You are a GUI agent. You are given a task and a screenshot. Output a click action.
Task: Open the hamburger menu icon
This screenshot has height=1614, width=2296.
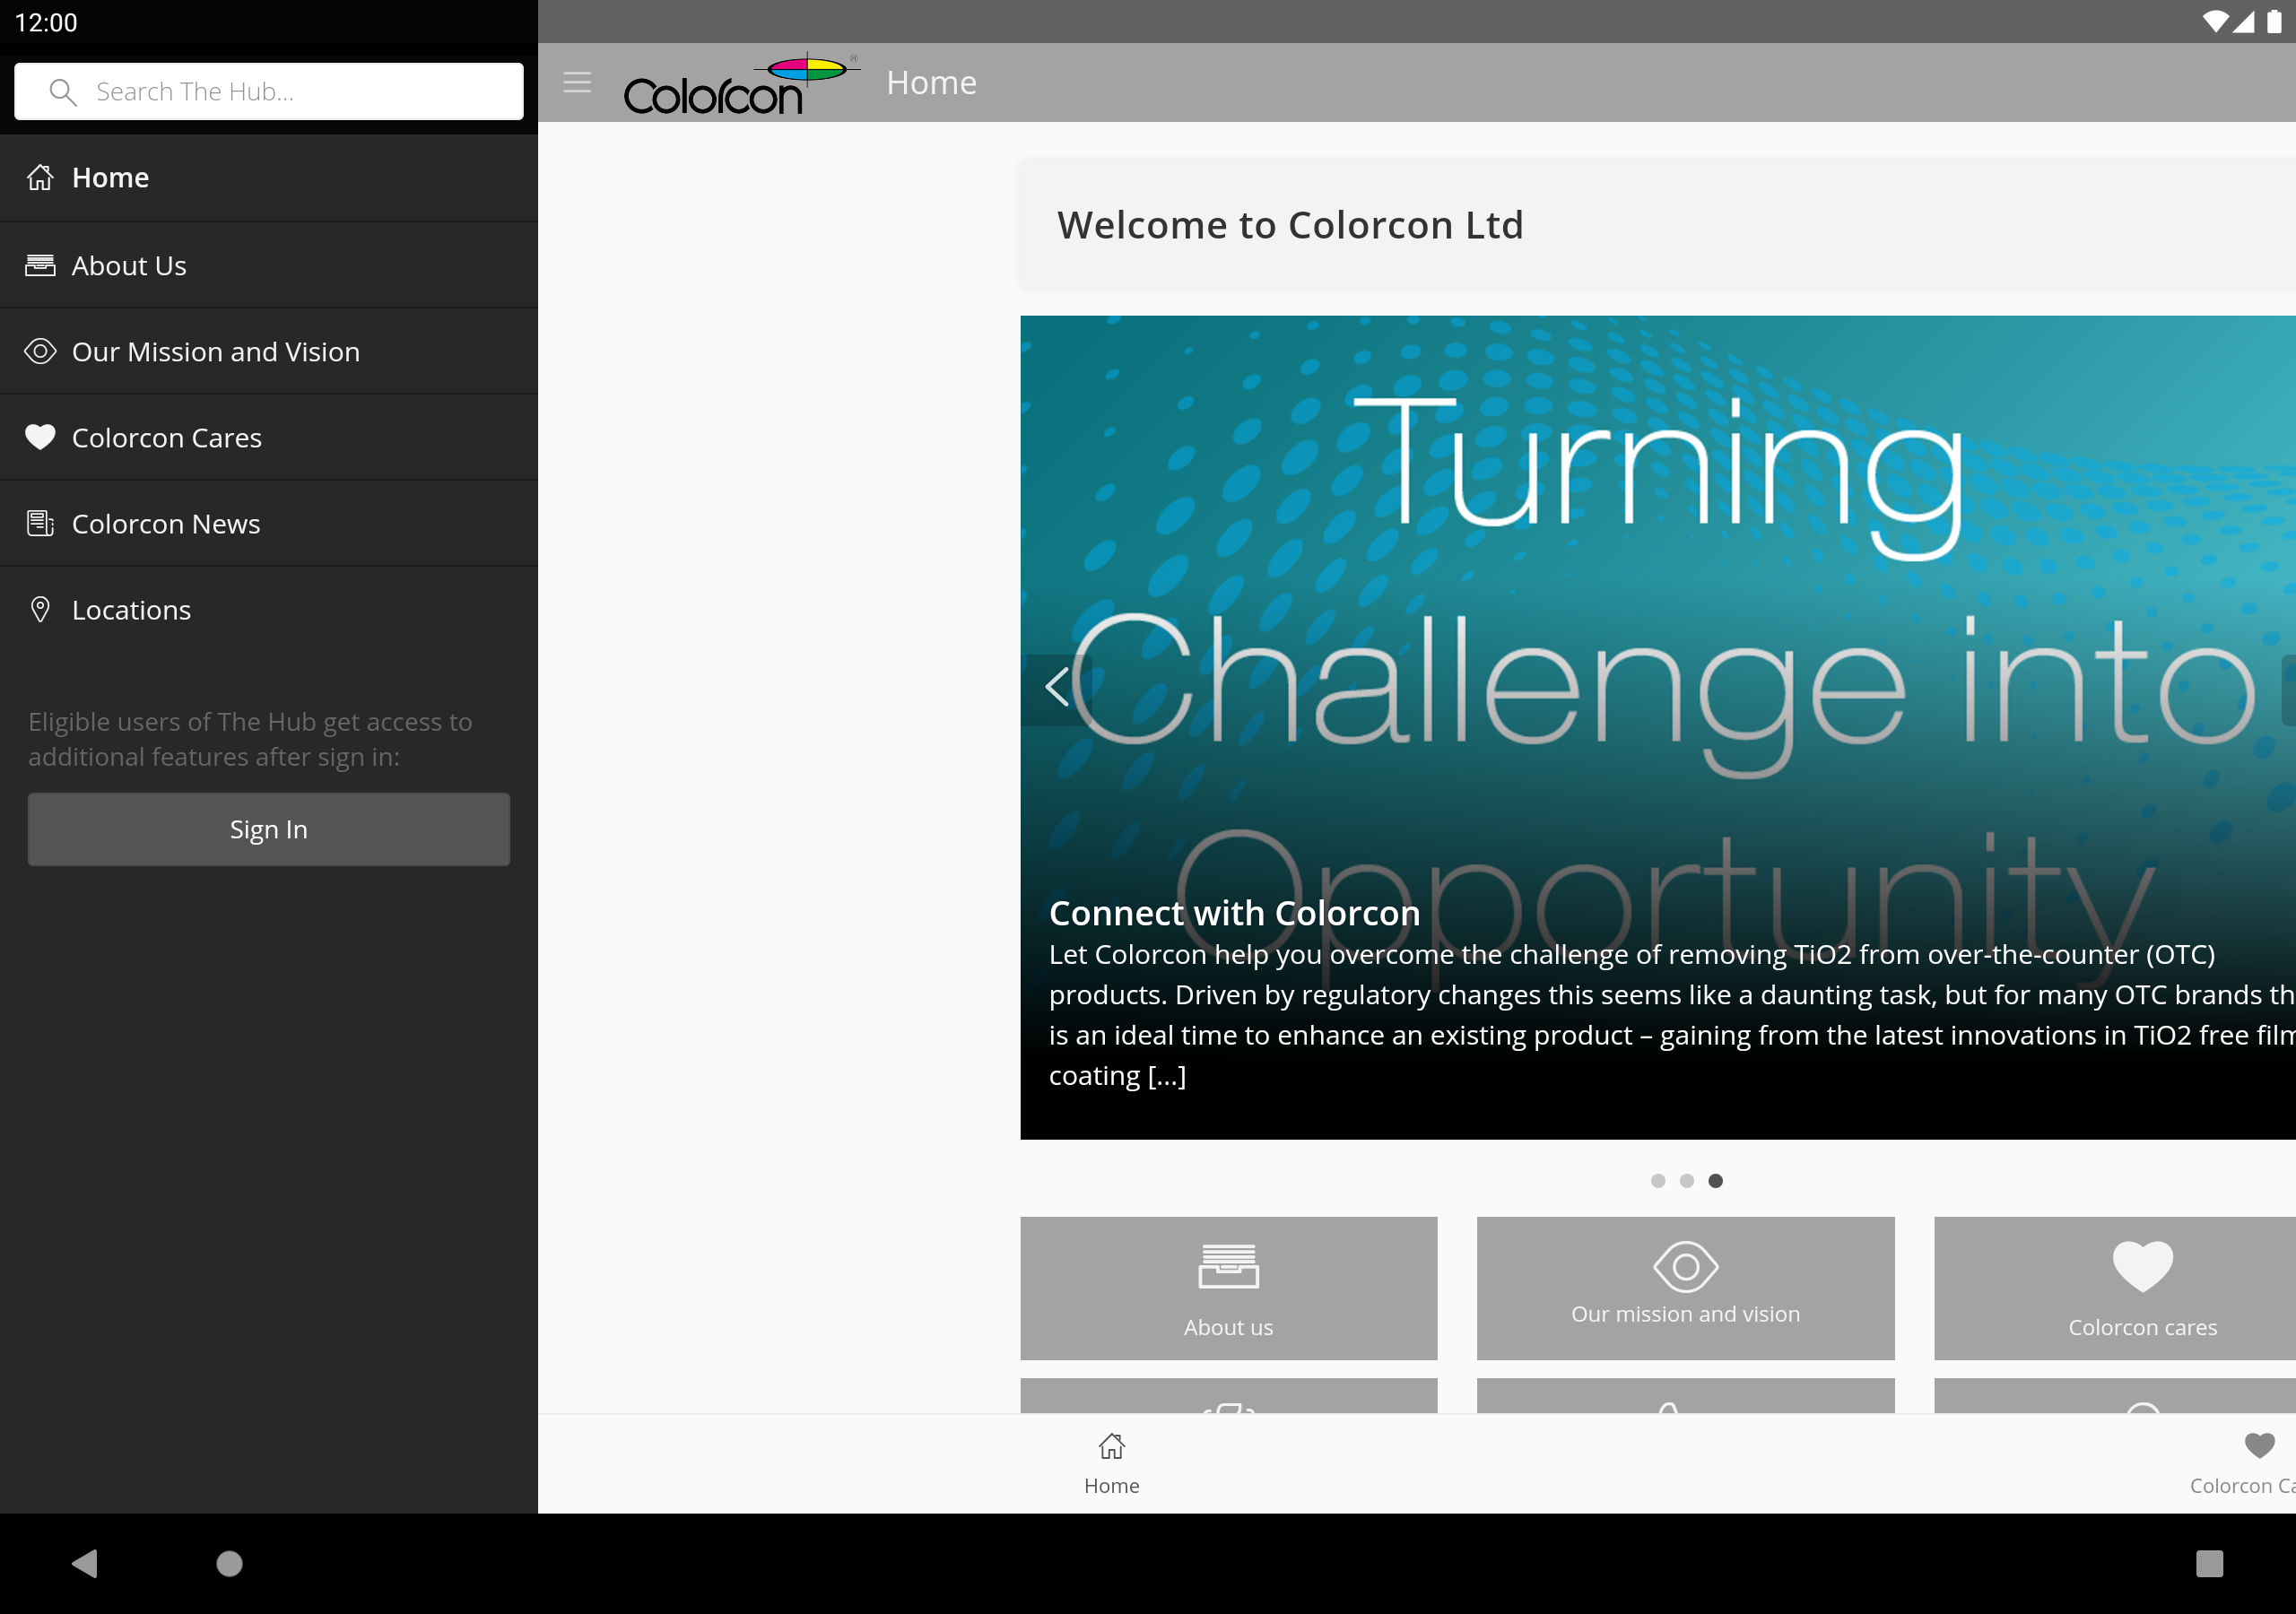(x=577, y=82)
